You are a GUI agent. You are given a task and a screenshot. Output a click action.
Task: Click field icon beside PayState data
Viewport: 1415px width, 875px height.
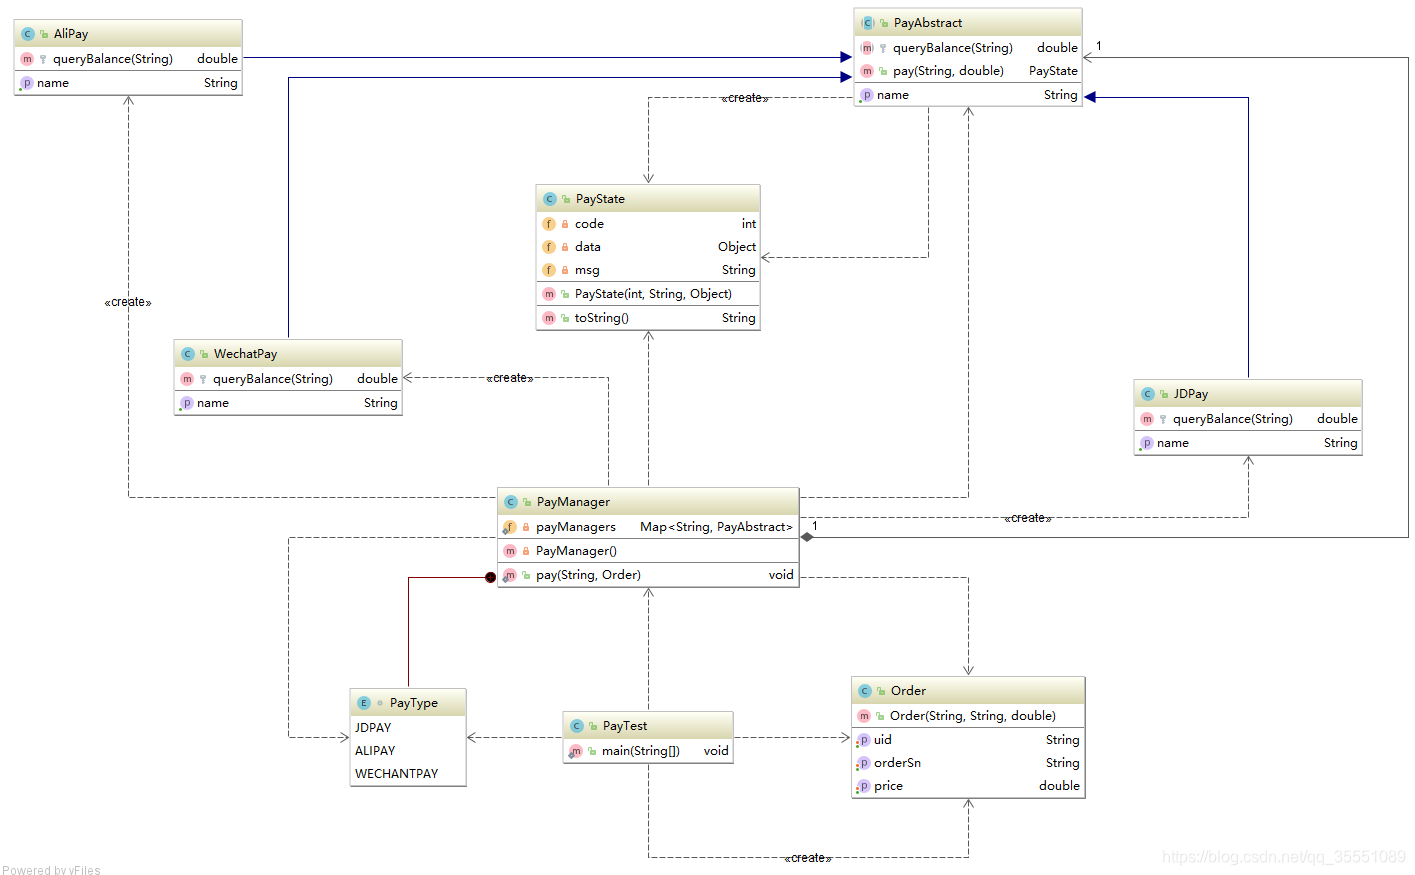pyautogui.click(x=549, y=247)
